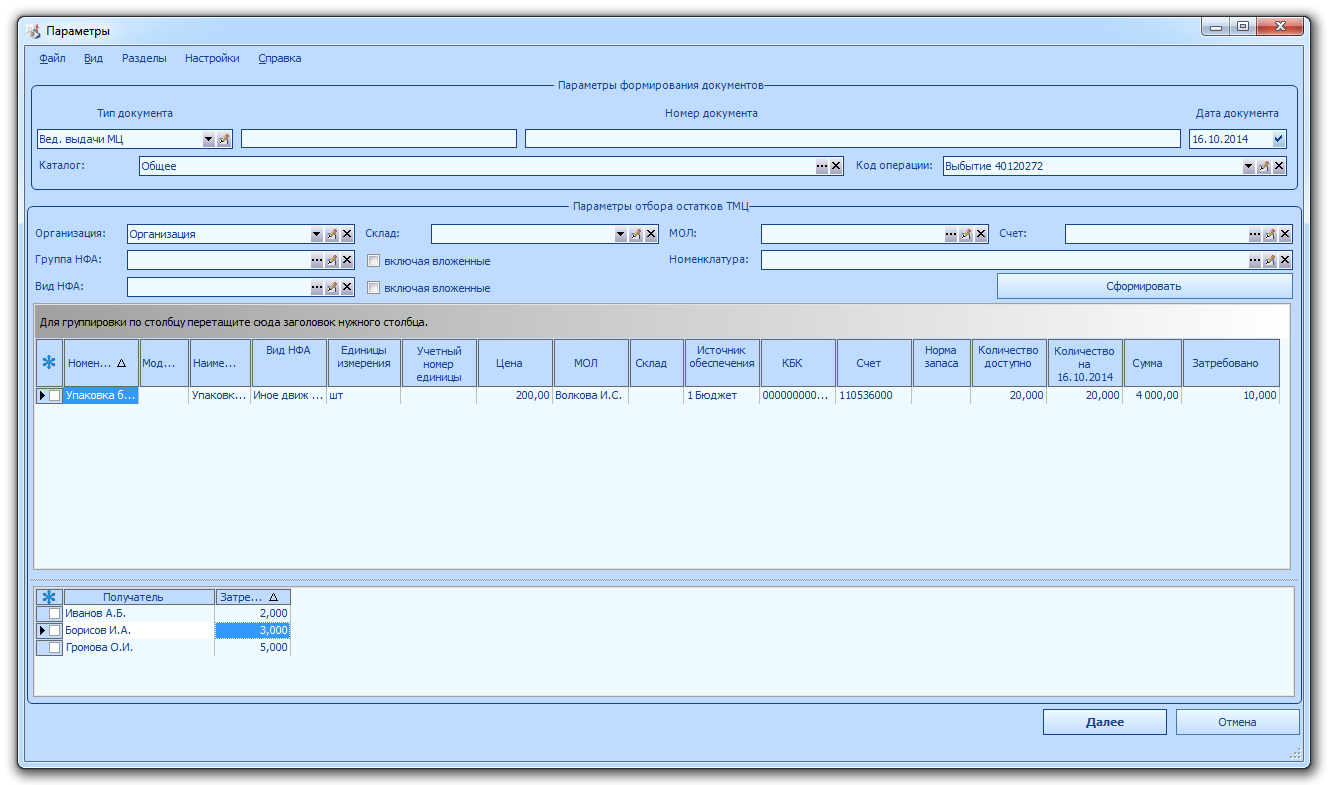1329x785 pixels.
Task: Clear the Номенклатура field
Action: tap(1285, 260)
